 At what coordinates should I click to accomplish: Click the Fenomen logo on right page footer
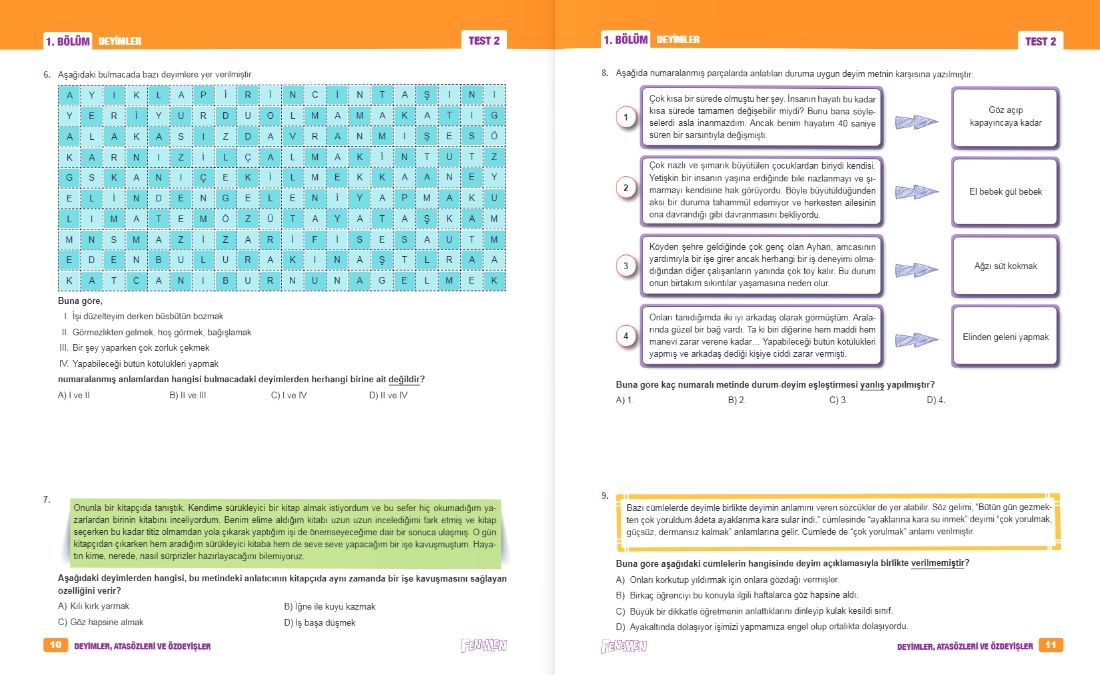point(624,646)
